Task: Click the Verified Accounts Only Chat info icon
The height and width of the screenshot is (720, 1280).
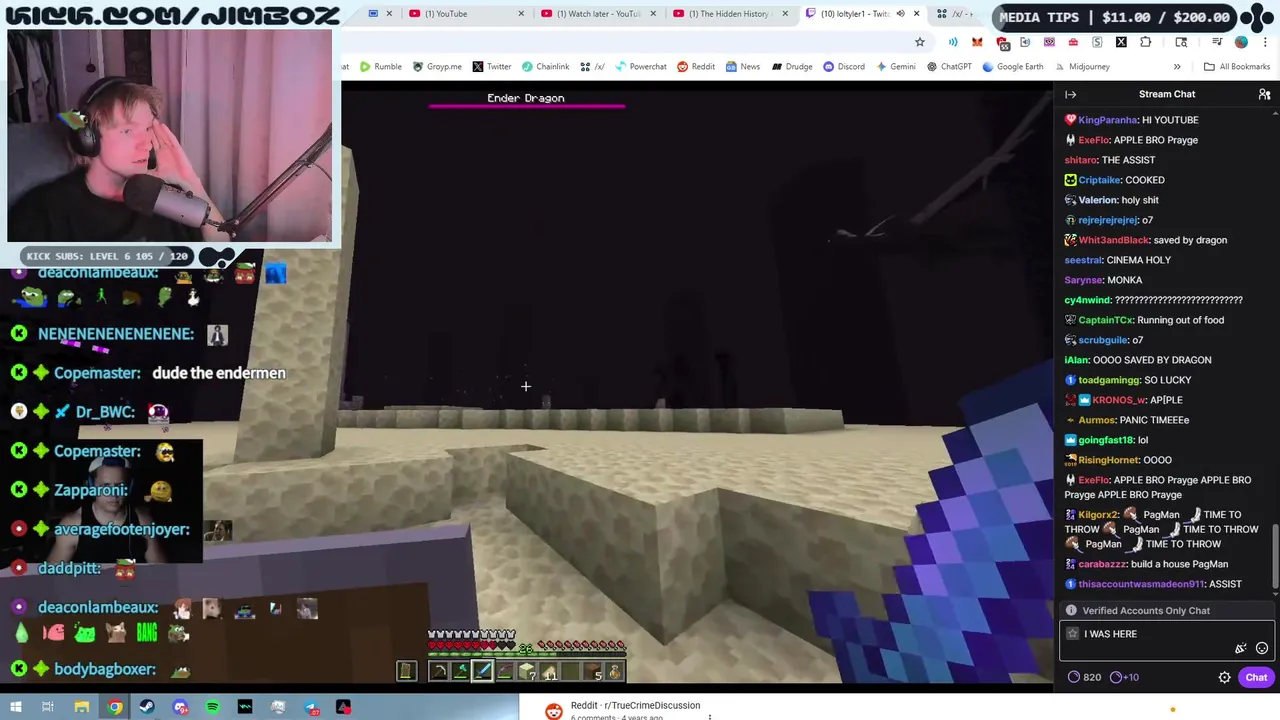Action: (1071, 610)
